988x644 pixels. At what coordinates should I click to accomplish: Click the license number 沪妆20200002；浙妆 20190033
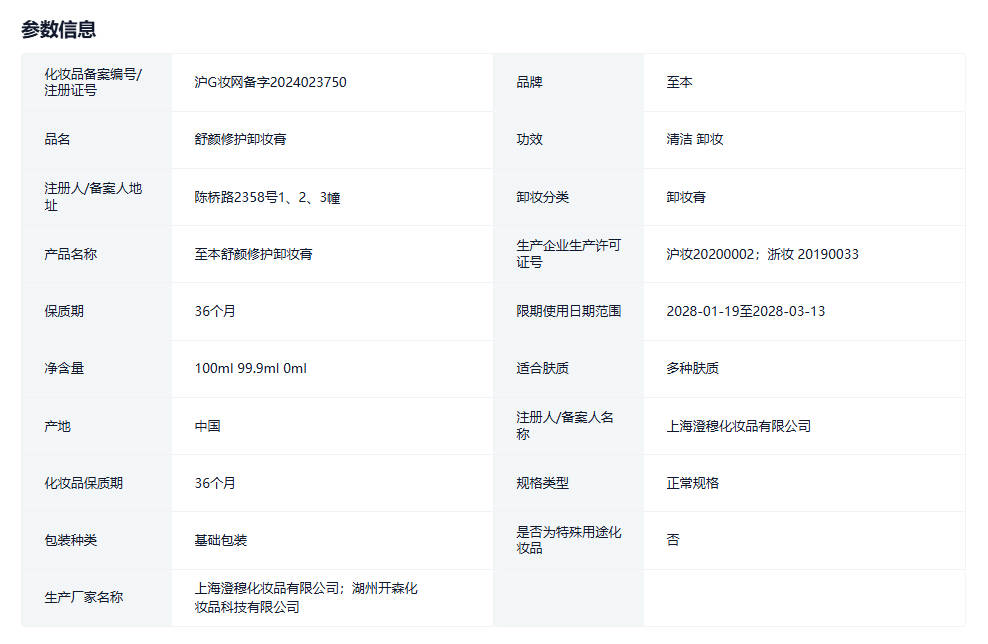762,254
